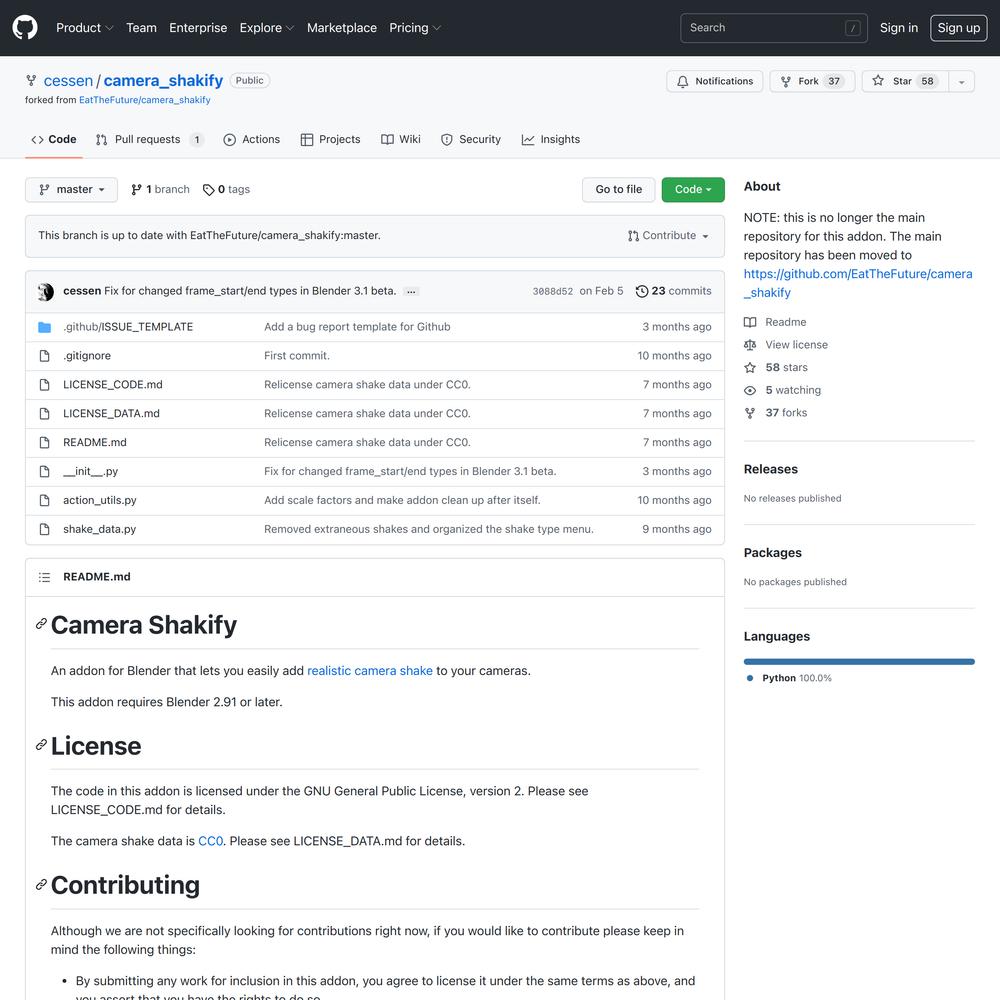Open the EatTheFuture/camera_shakify forked-from link
This screenshot has height=1000, width=1000.
tap(145, 100)
